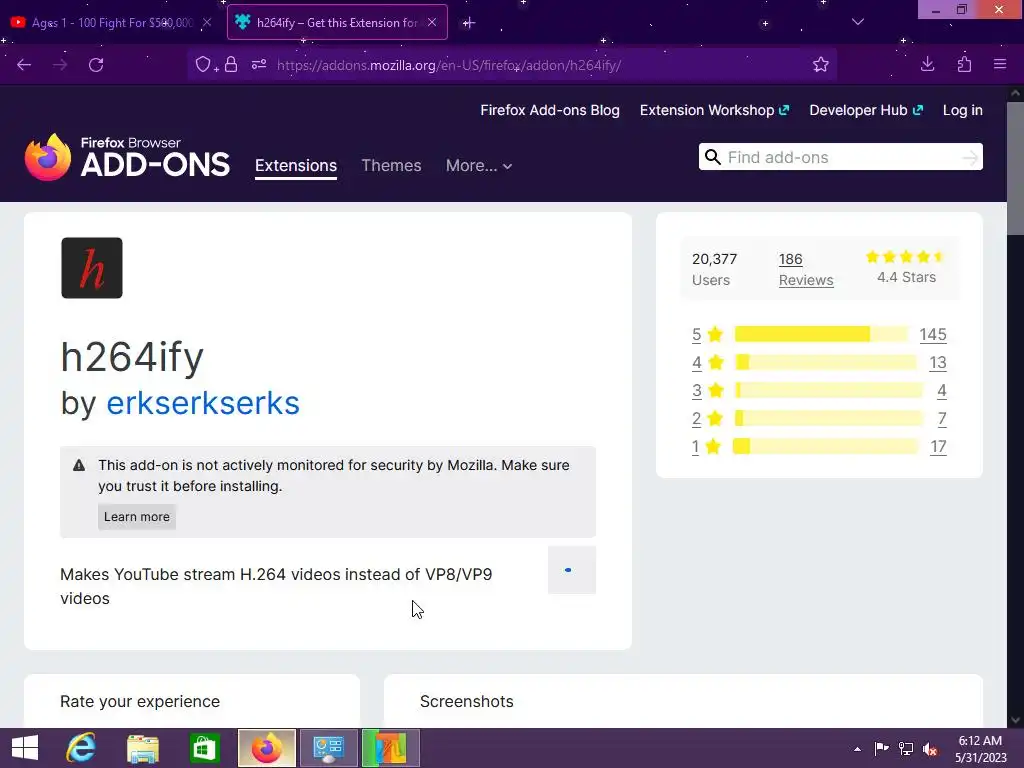Click the h264ify extension icon
This screenshot has height=768, width=1024.
click(x=92, y=268)
